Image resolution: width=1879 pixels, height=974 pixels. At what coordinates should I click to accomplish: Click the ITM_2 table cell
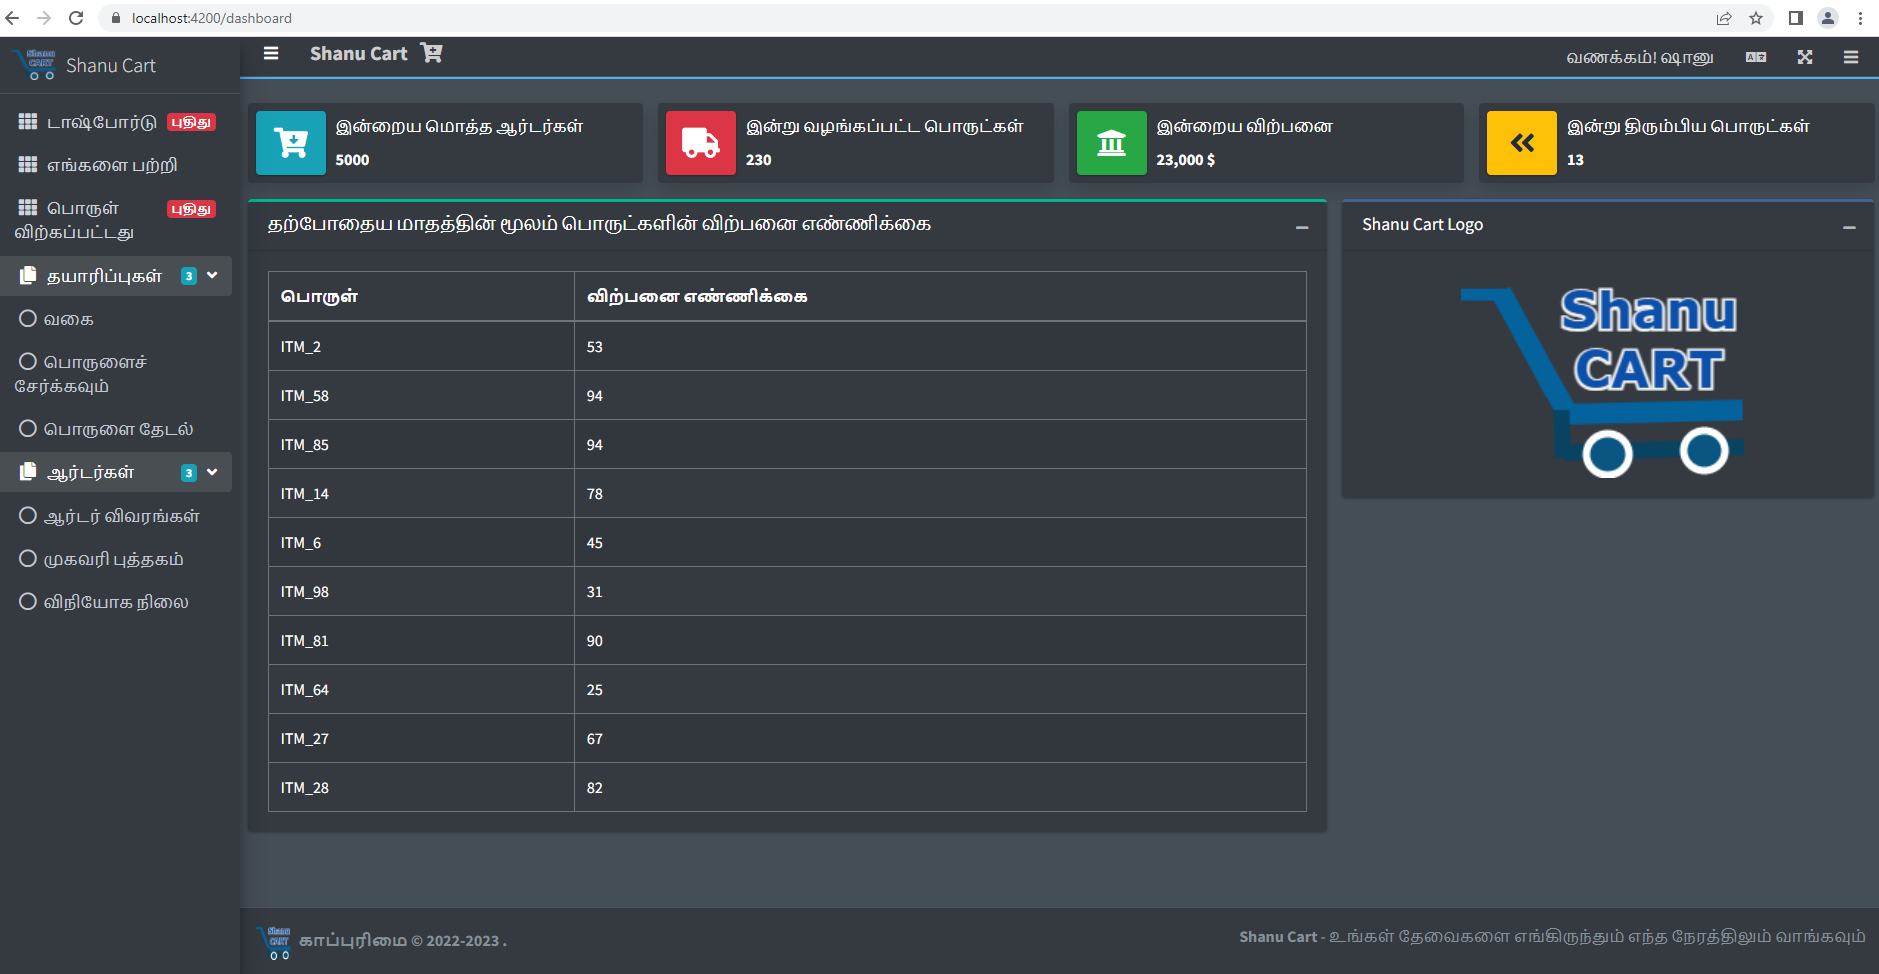tap(421, 346)
